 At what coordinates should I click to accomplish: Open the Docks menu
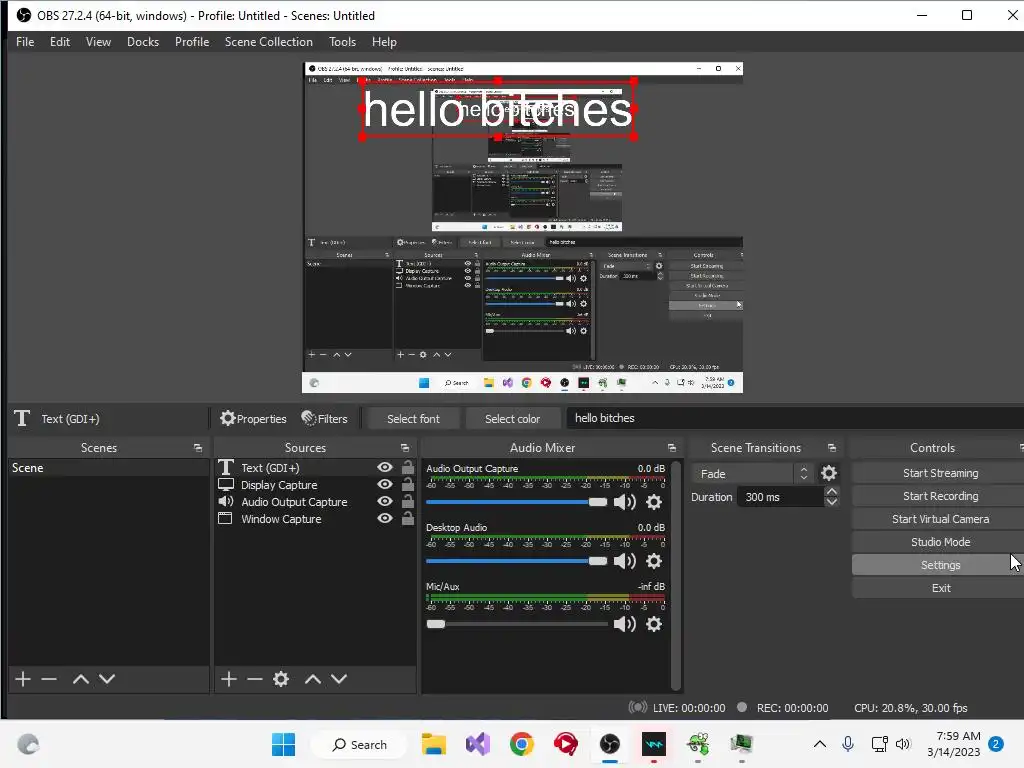pos(143,42)
